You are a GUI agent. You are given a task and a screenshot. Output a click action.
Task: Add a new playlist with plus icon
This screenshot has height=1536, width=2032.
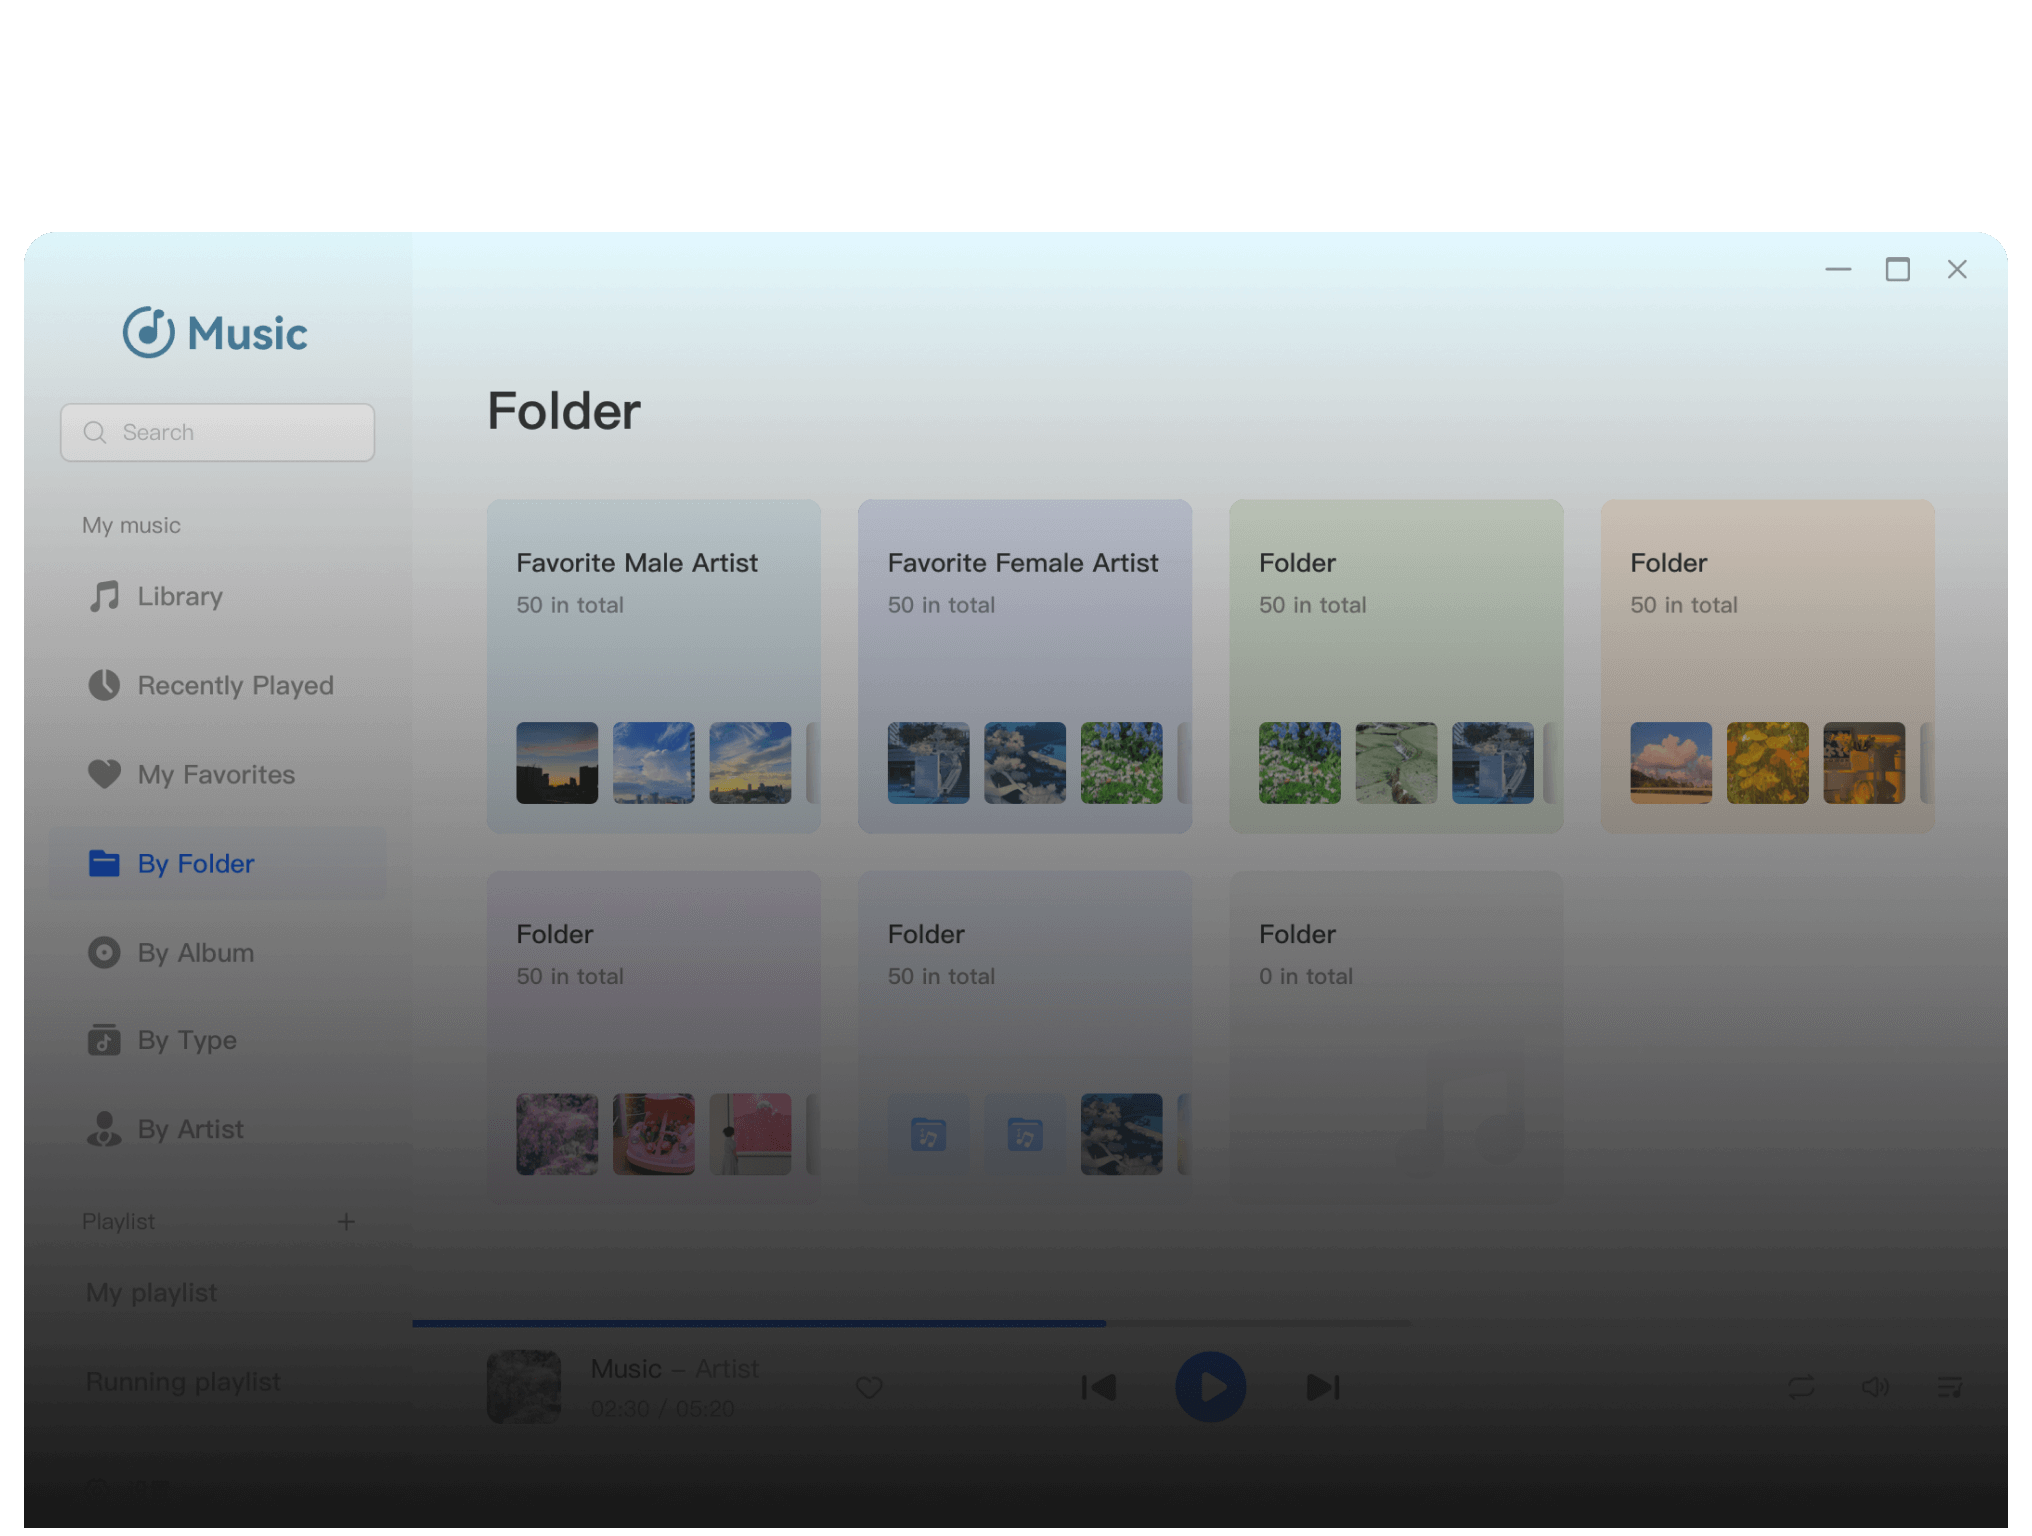point(346,1221)
